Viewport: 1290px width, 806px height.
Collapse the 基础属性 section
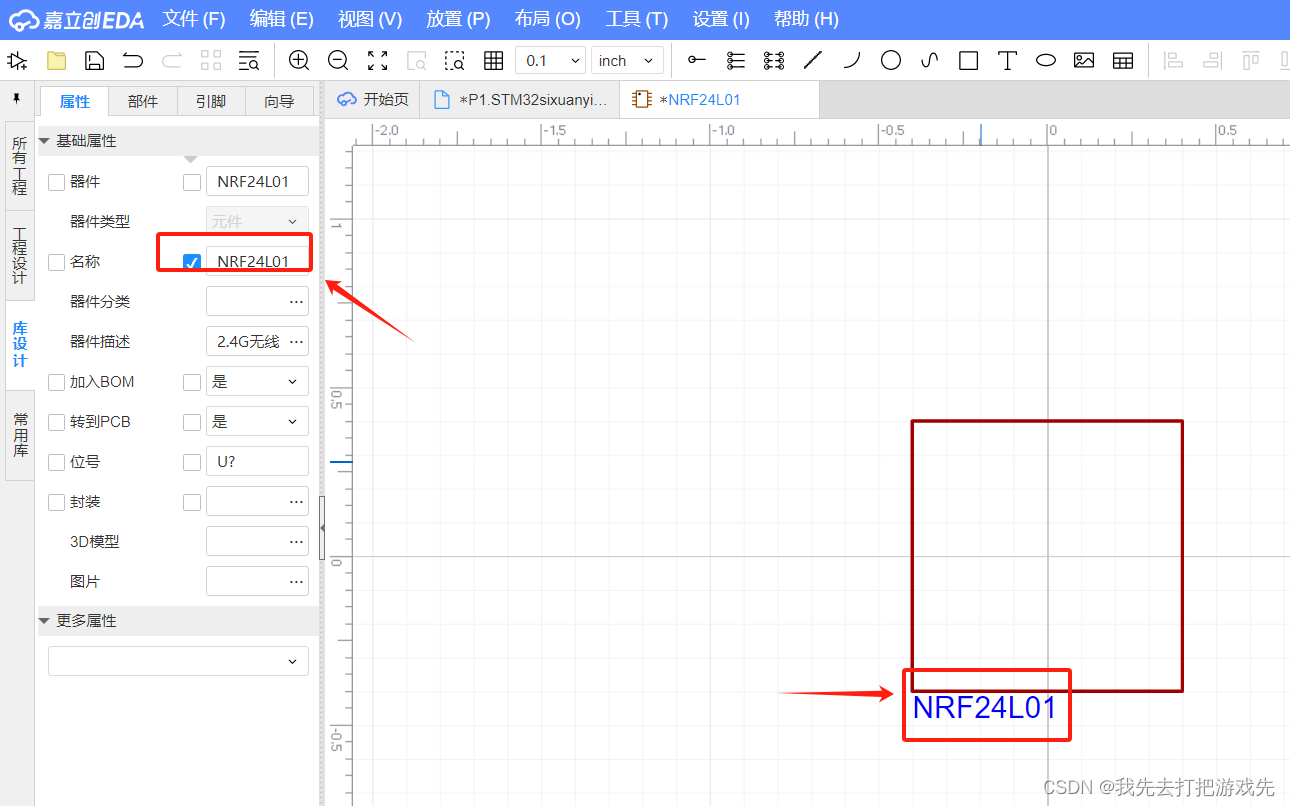[44, 141]
